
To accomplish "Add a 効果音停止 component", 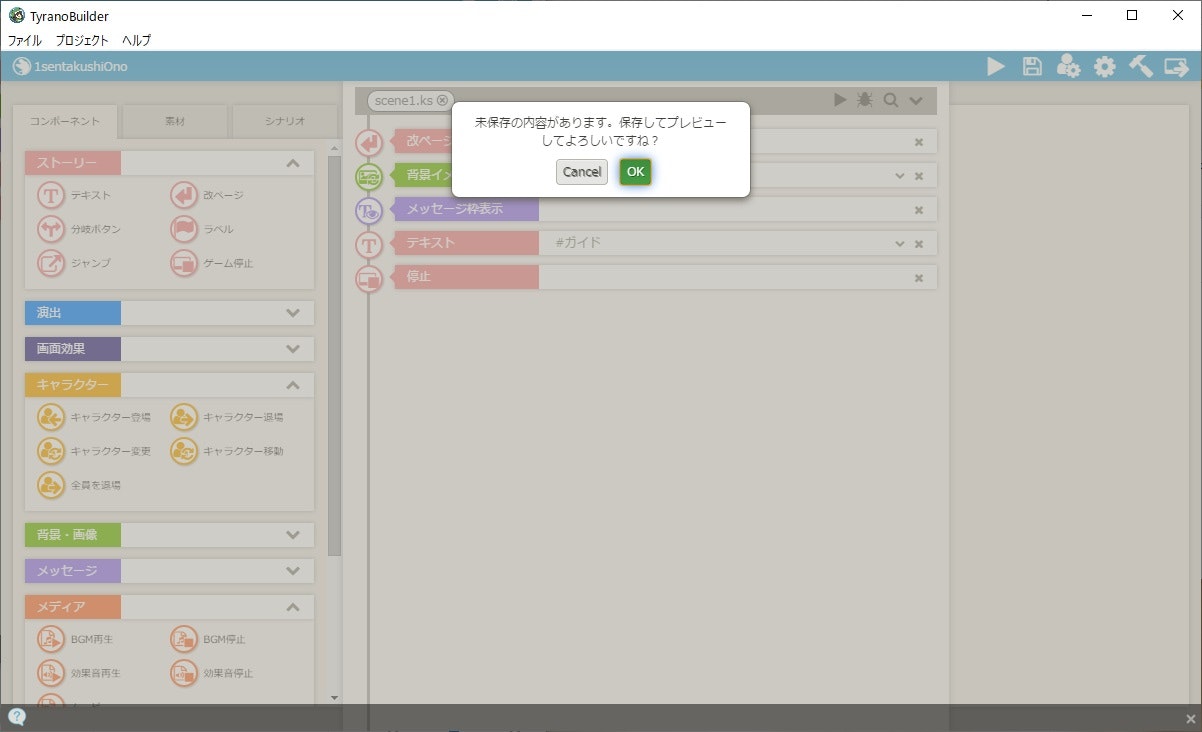I will tap(212, 673).
